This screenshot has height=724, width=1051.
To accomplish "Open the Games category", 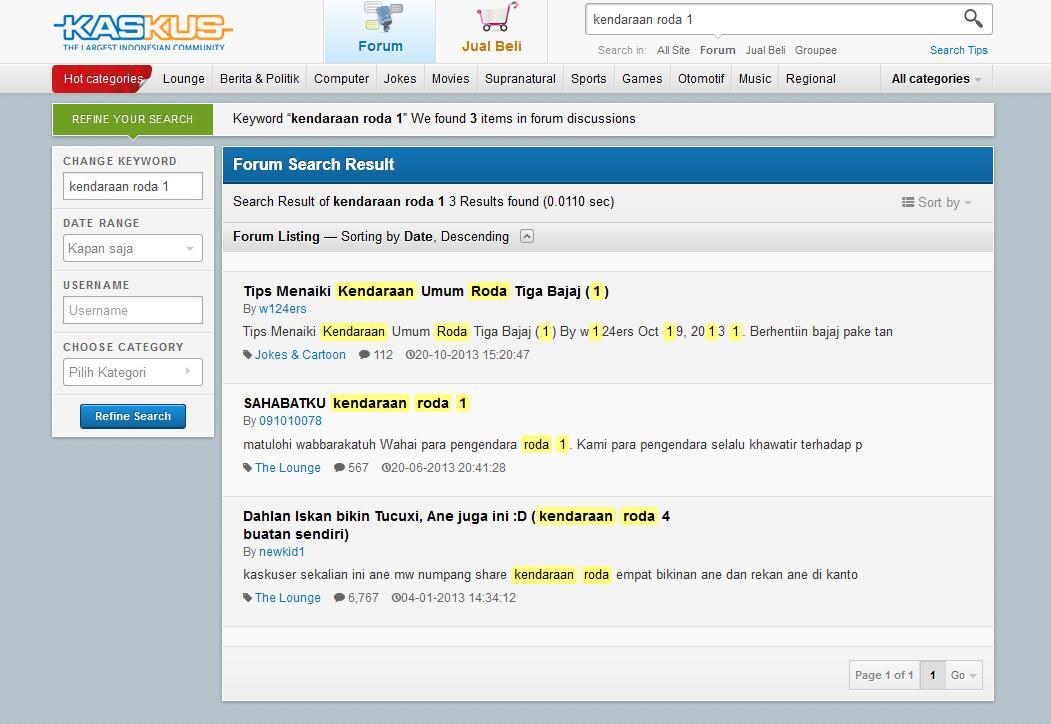I will 642,79.
